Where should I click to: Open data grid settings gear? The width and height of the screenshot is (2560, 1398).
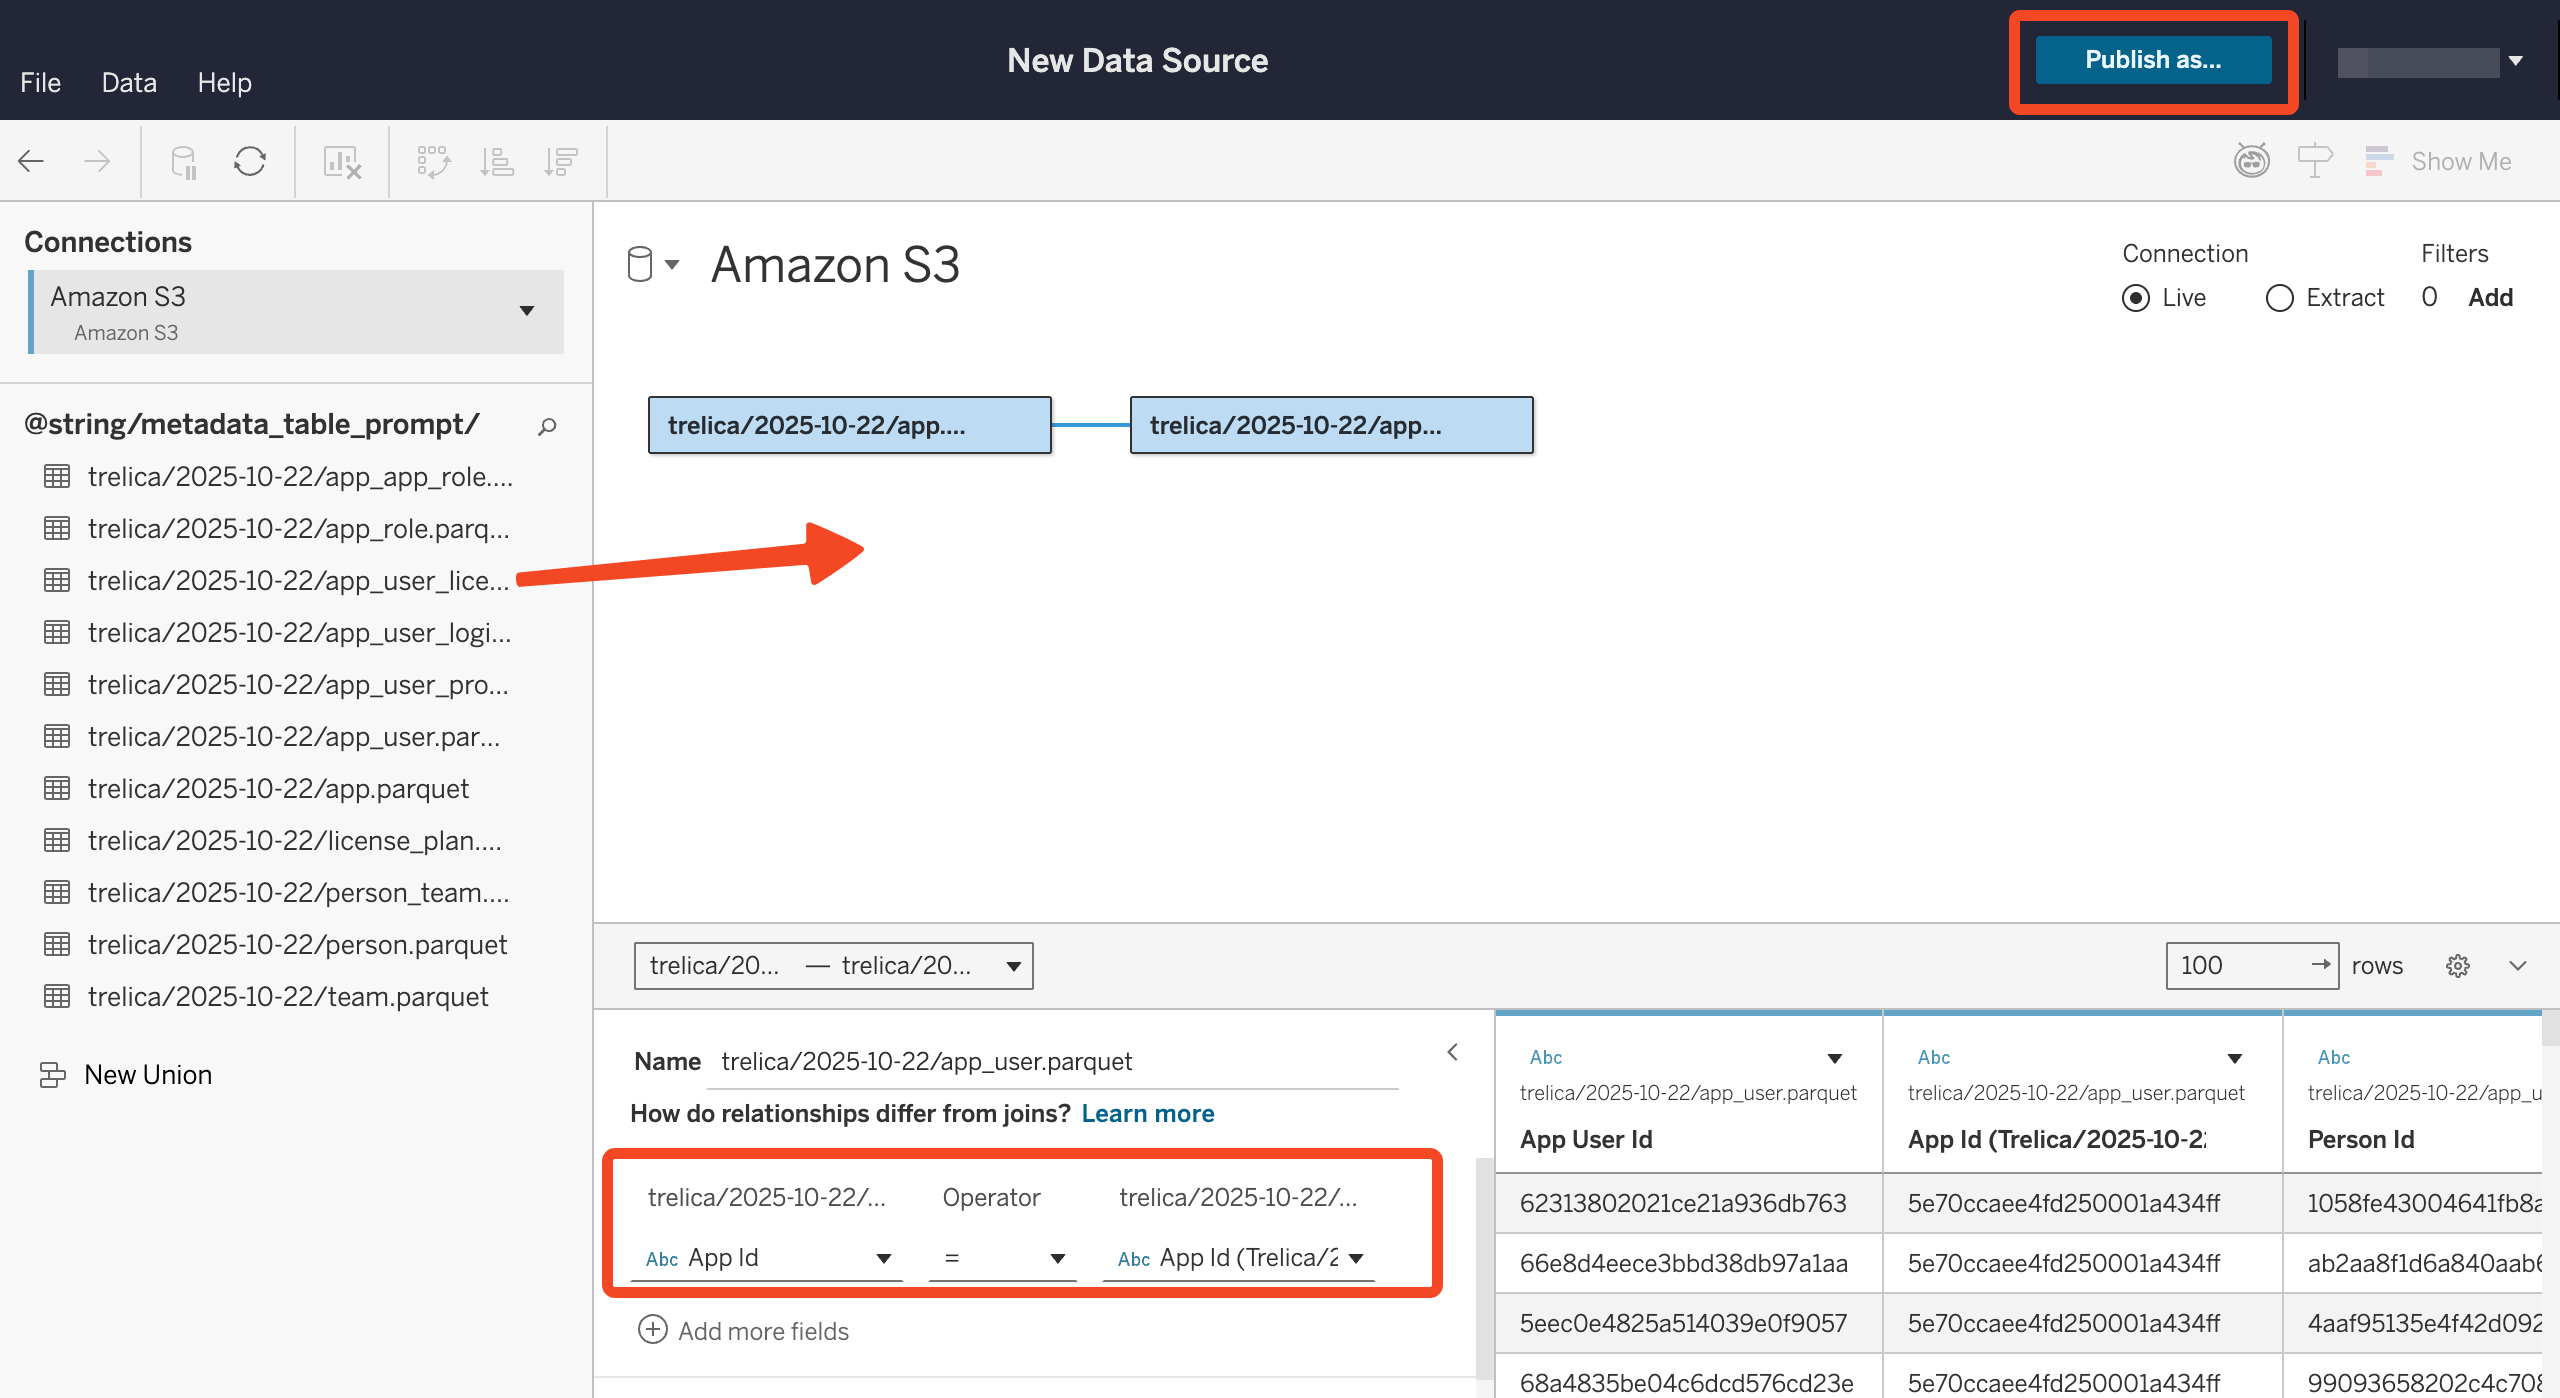click(2458, 966)
